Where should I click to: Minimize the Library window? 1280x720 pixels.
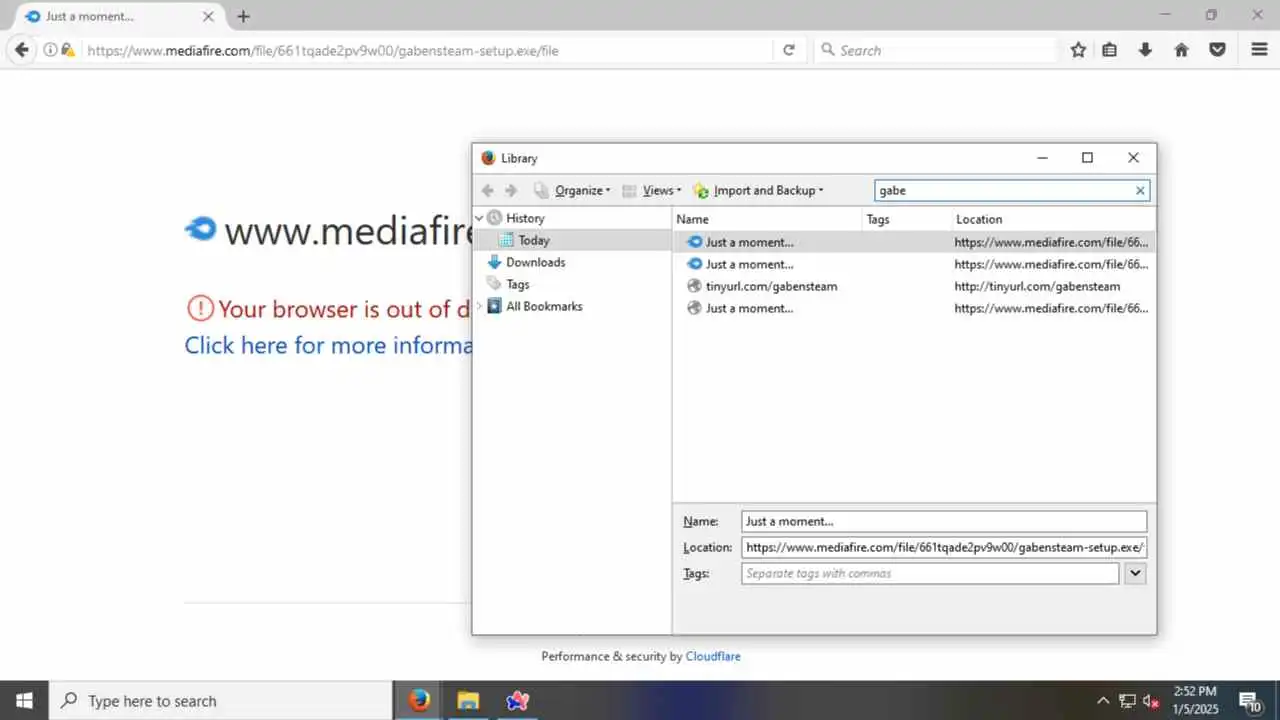coord(1042,158)
